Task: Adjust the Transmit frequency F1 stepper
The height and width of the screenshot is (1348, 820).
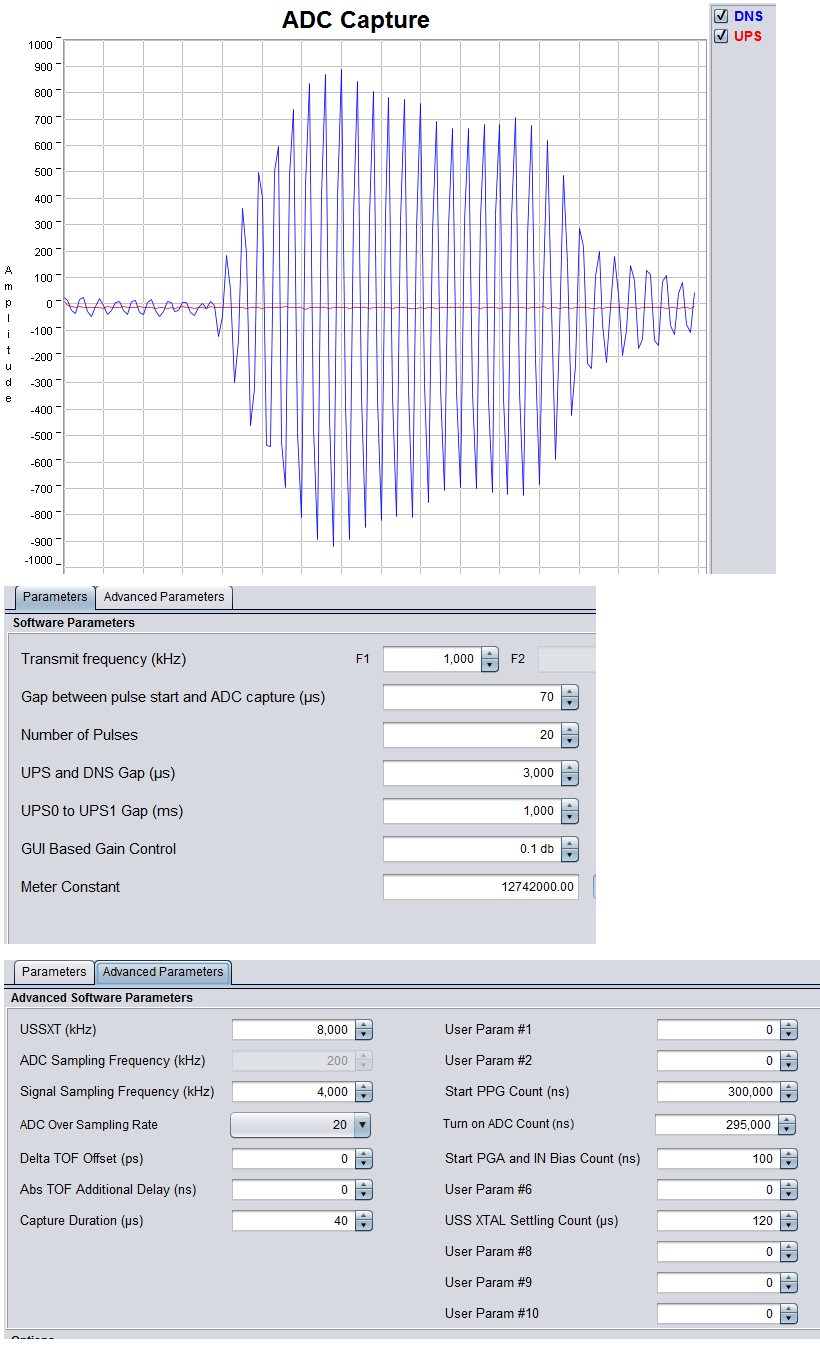Action: [489, 659]
